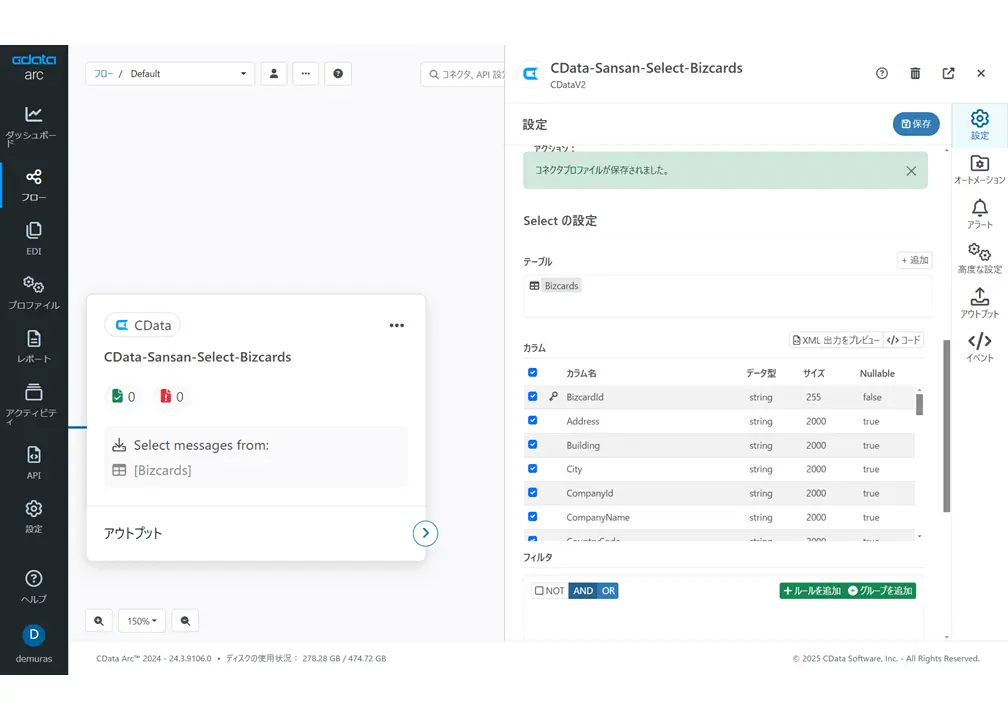
Task: Open the connector card three-dot menu
Action: click(x=397, y=325)
